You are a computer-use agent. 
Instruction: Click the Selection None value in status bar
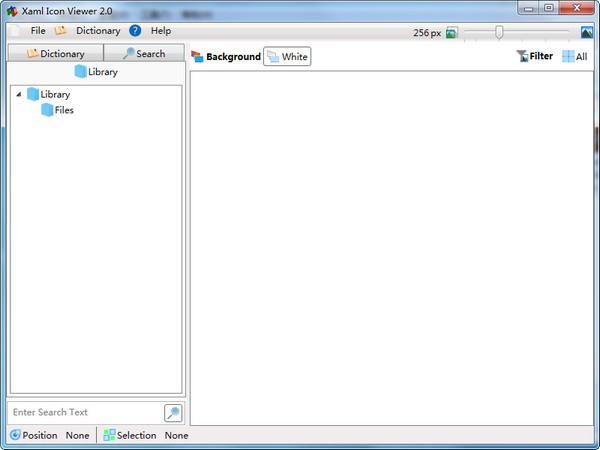tap(176, 435)
